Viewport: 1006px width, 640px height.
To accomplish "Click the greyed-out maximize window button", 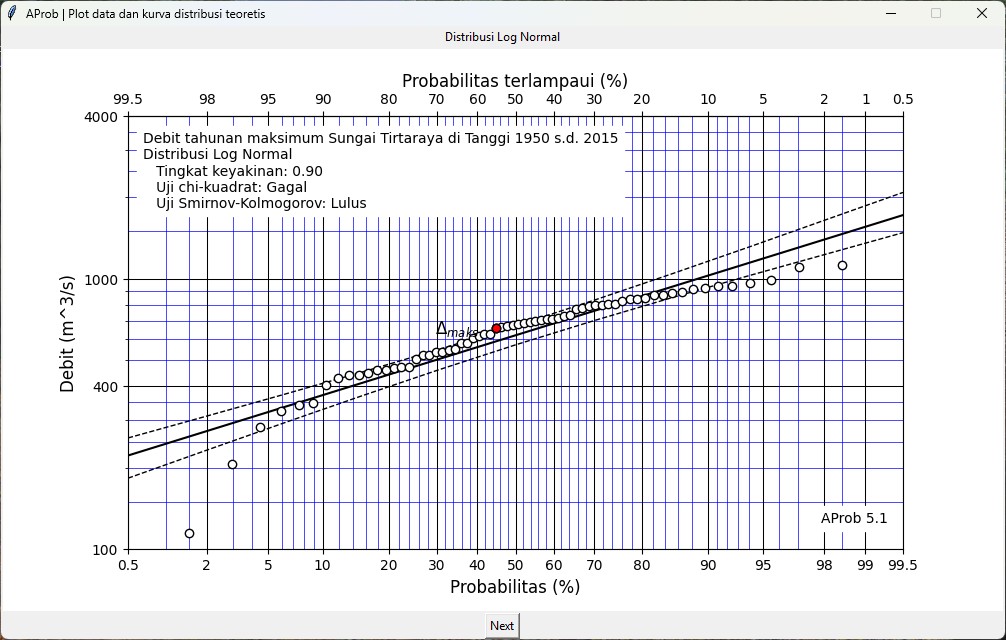I will tap(936, 14).
